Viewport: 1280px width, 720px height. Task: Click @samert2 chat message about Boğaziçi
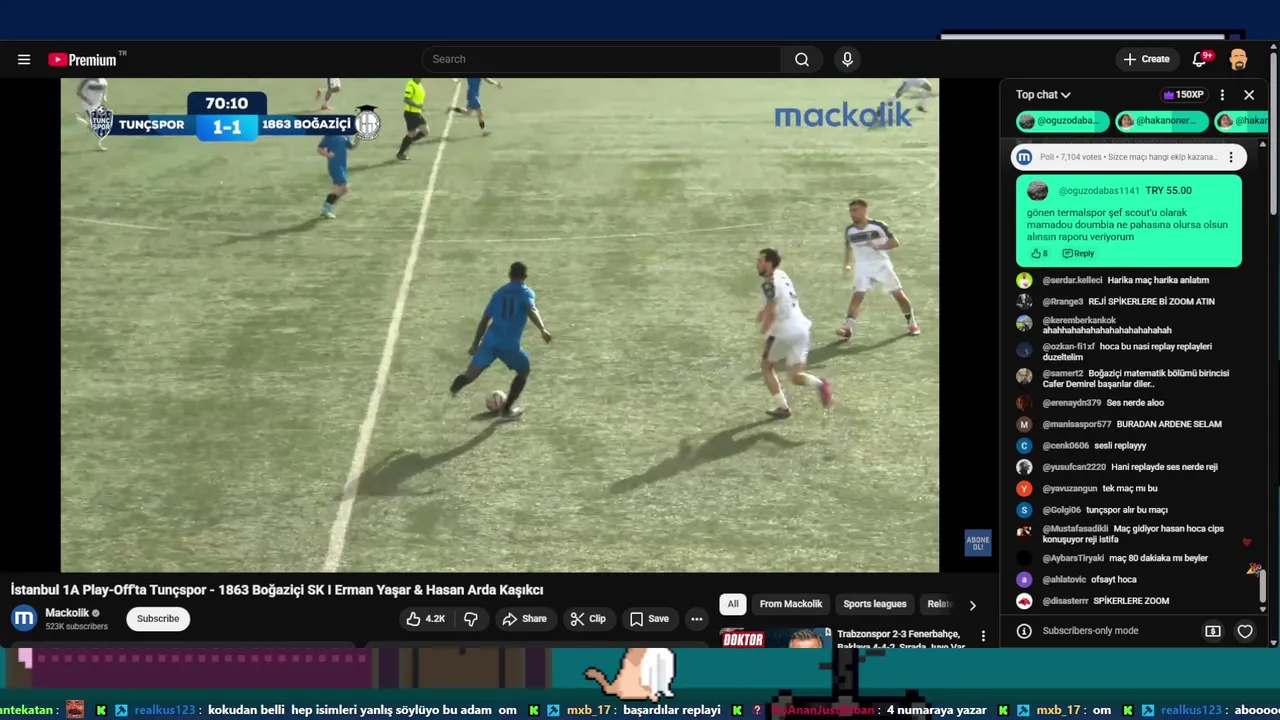(x=1135, y=379)
